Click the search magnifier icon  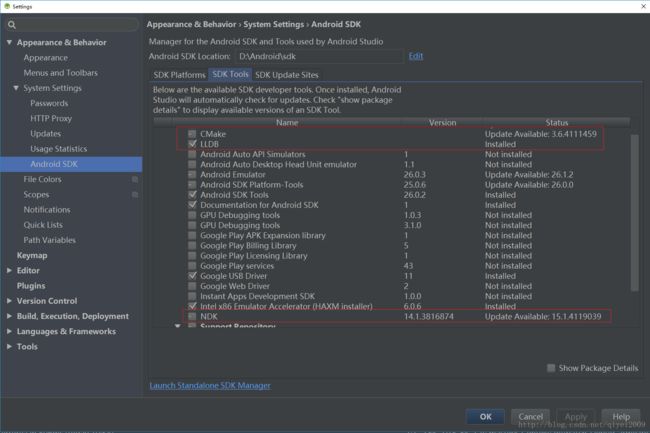coord(12,25)
